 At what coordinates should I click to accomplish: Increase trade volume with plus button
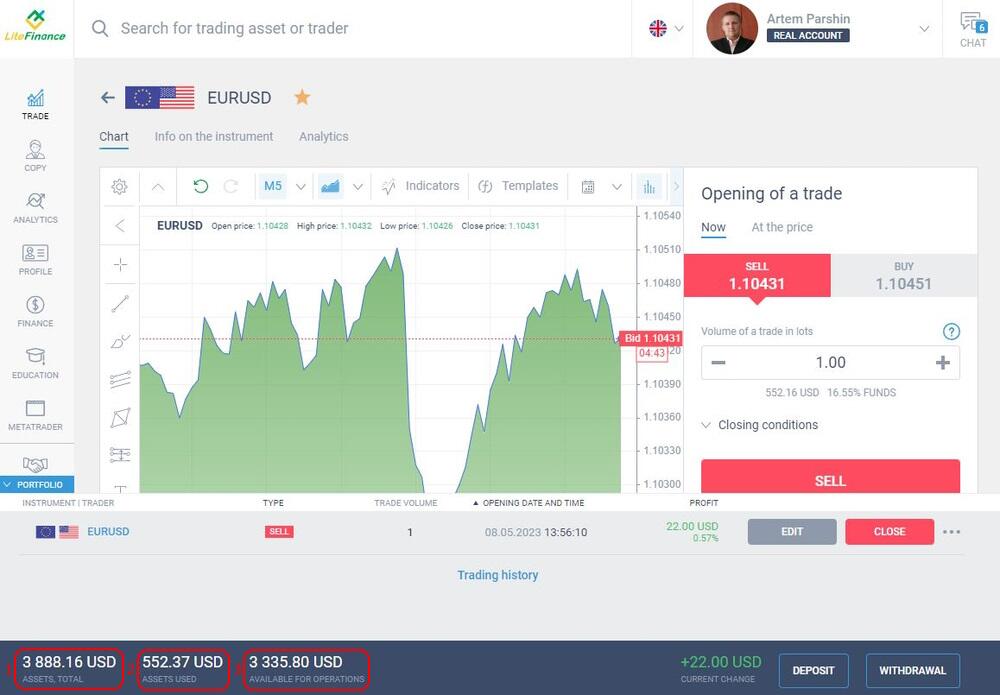[x=942, y=363]
